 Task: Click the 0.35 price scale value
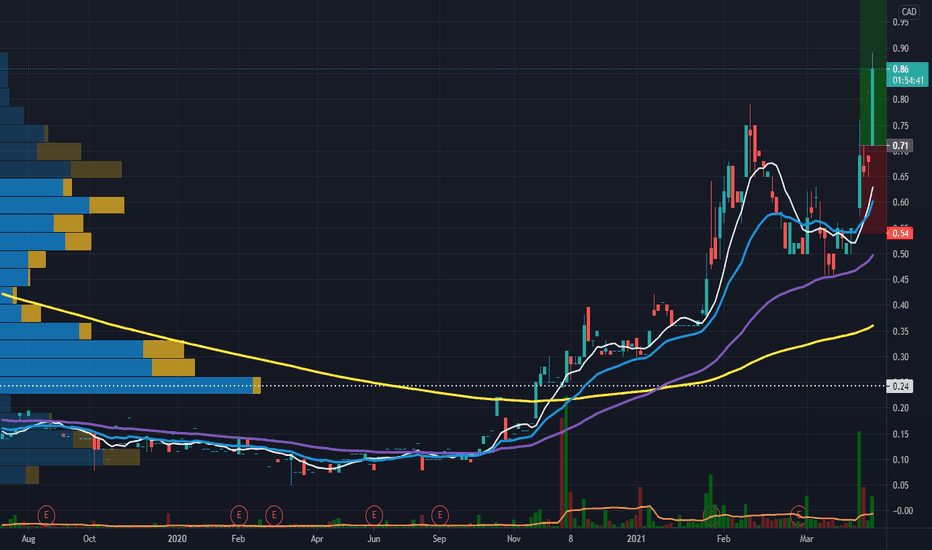click(x=900, y=331)
